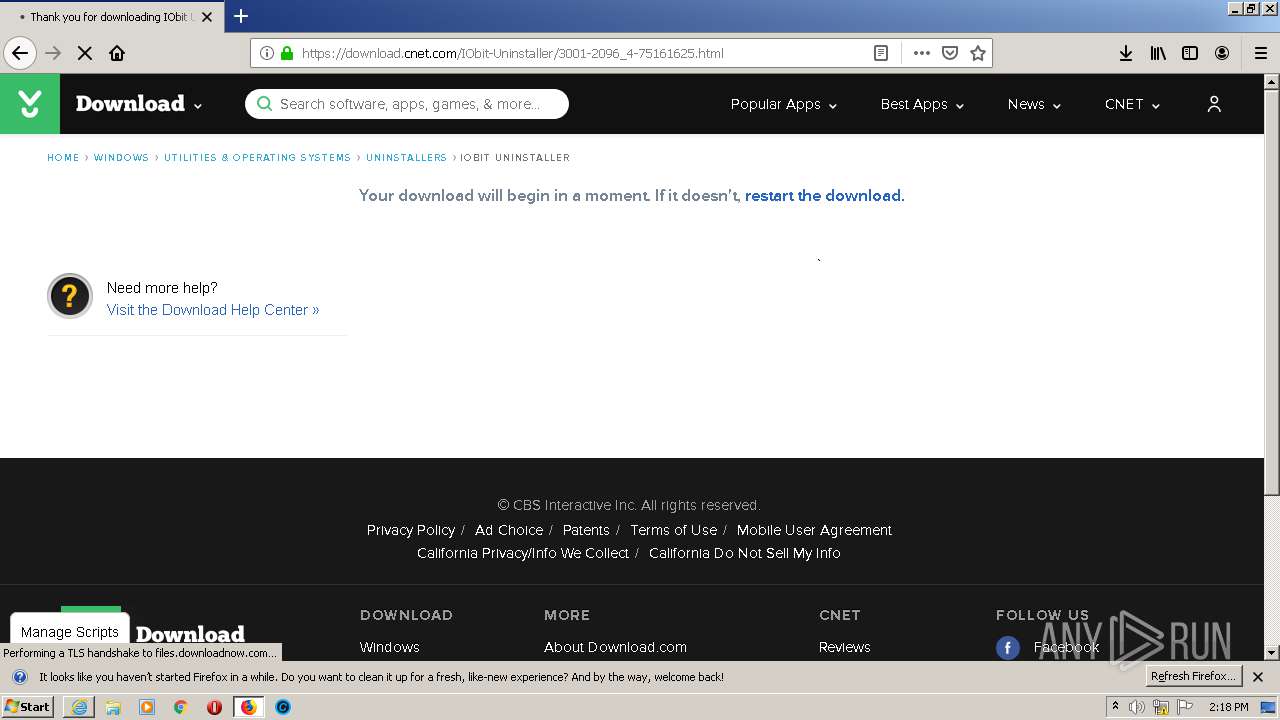Viewport: 1280px width, 720px height.
Task: Open HOME breadcrumb link
Action: tap(63, 158)
